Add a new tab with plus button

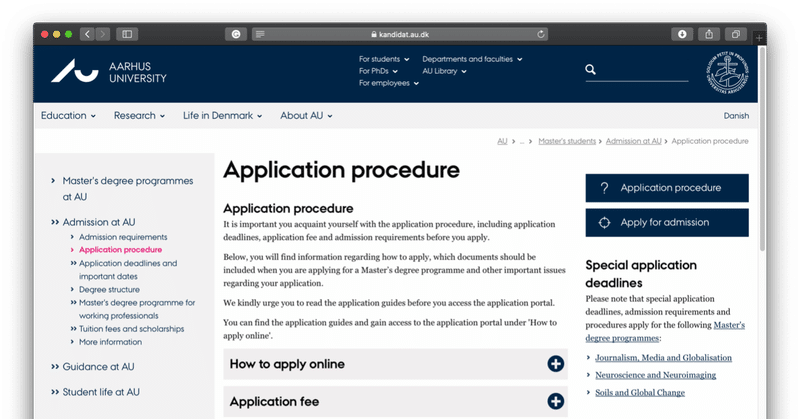pyautogui.click(x=759, y=38)
